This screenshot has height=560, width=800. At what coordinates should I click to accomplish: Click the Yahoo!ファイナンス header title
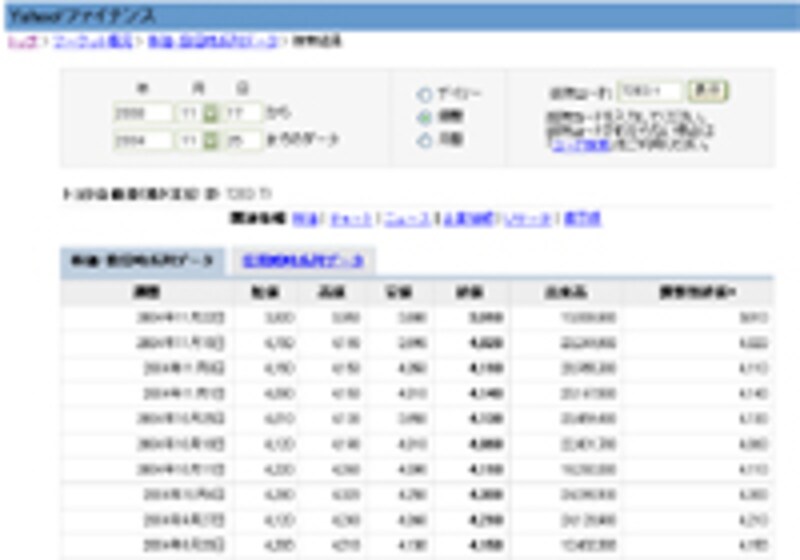(82, 16)
